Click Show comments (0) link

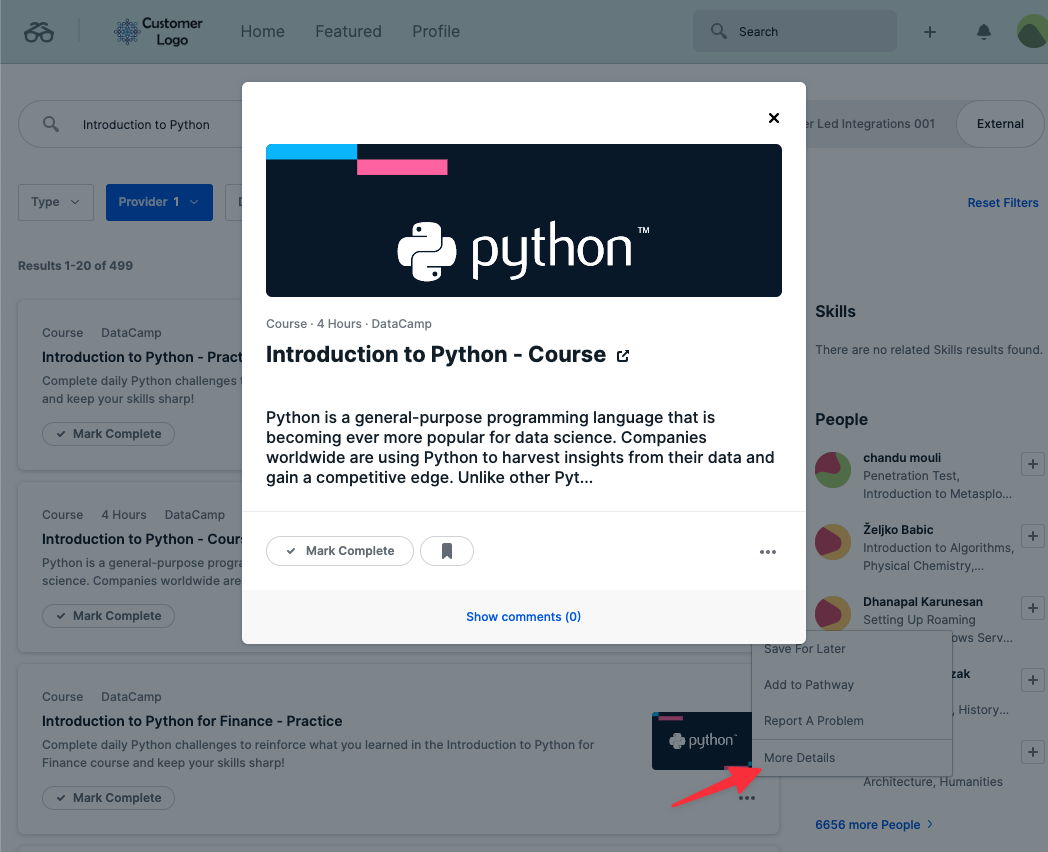(x=523, y=617)
